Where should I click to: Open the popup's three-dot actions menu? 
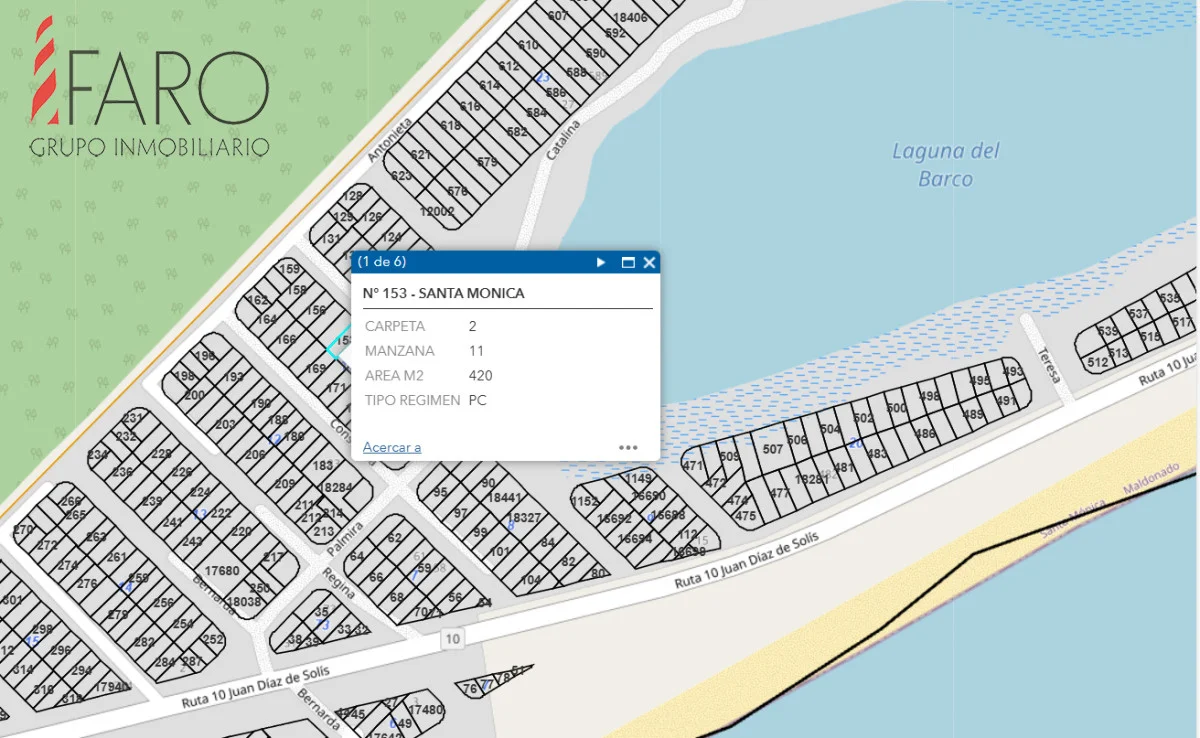(x=628, y=447)
